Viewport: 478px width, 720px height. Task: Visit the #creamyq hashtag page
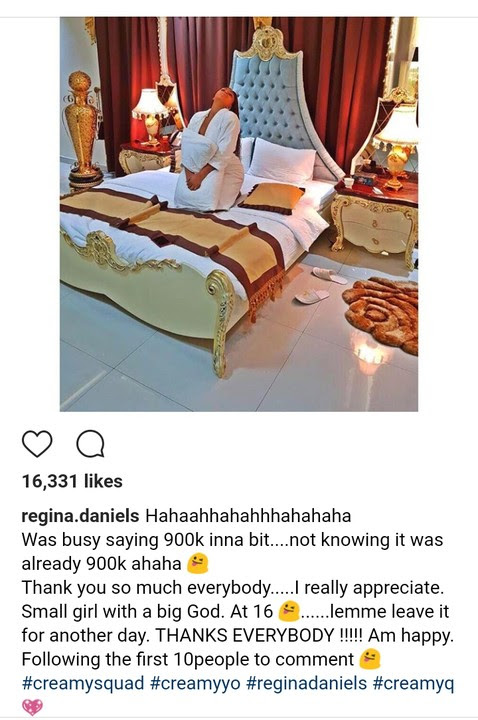(x=413, y=683)
